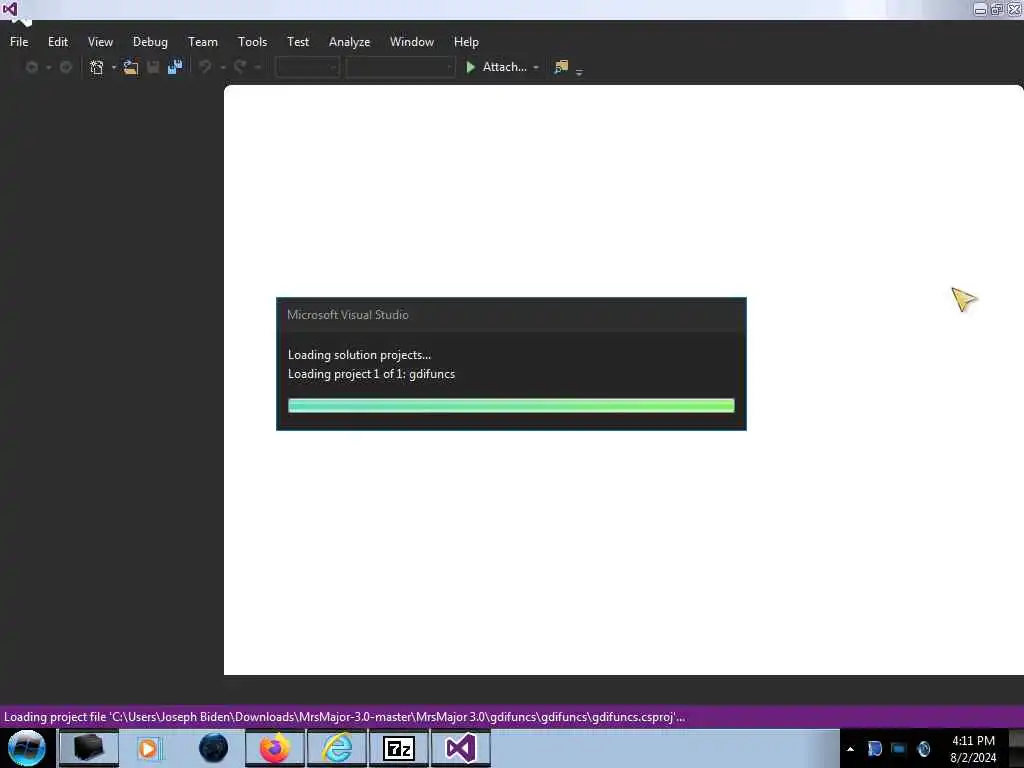Click the Attach... button label
The width and height of the screenshot is (1024, 768).
[504, 67]
